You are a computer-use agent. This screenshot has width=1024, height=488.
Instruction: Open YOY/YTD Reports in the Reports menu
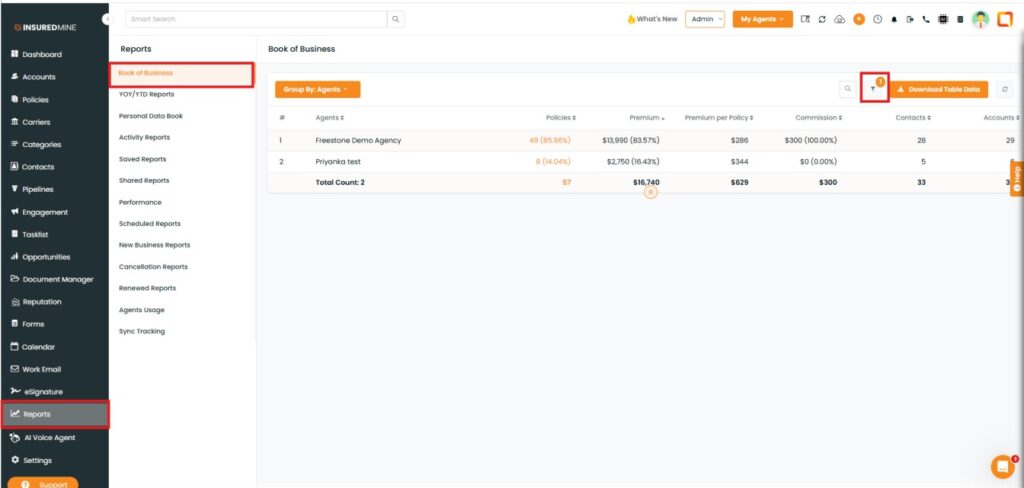point(146,94)
